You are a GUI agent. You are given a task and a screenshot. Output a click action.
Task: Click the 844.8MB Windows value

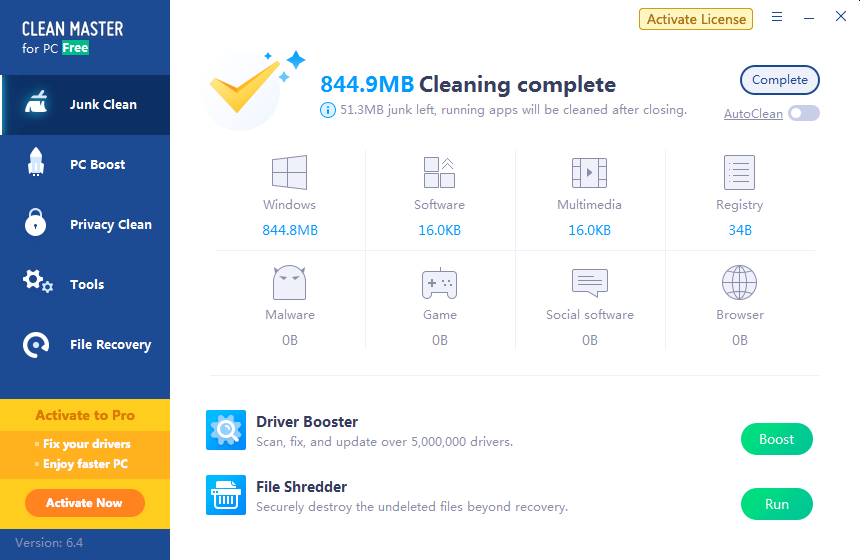[290, 230]
